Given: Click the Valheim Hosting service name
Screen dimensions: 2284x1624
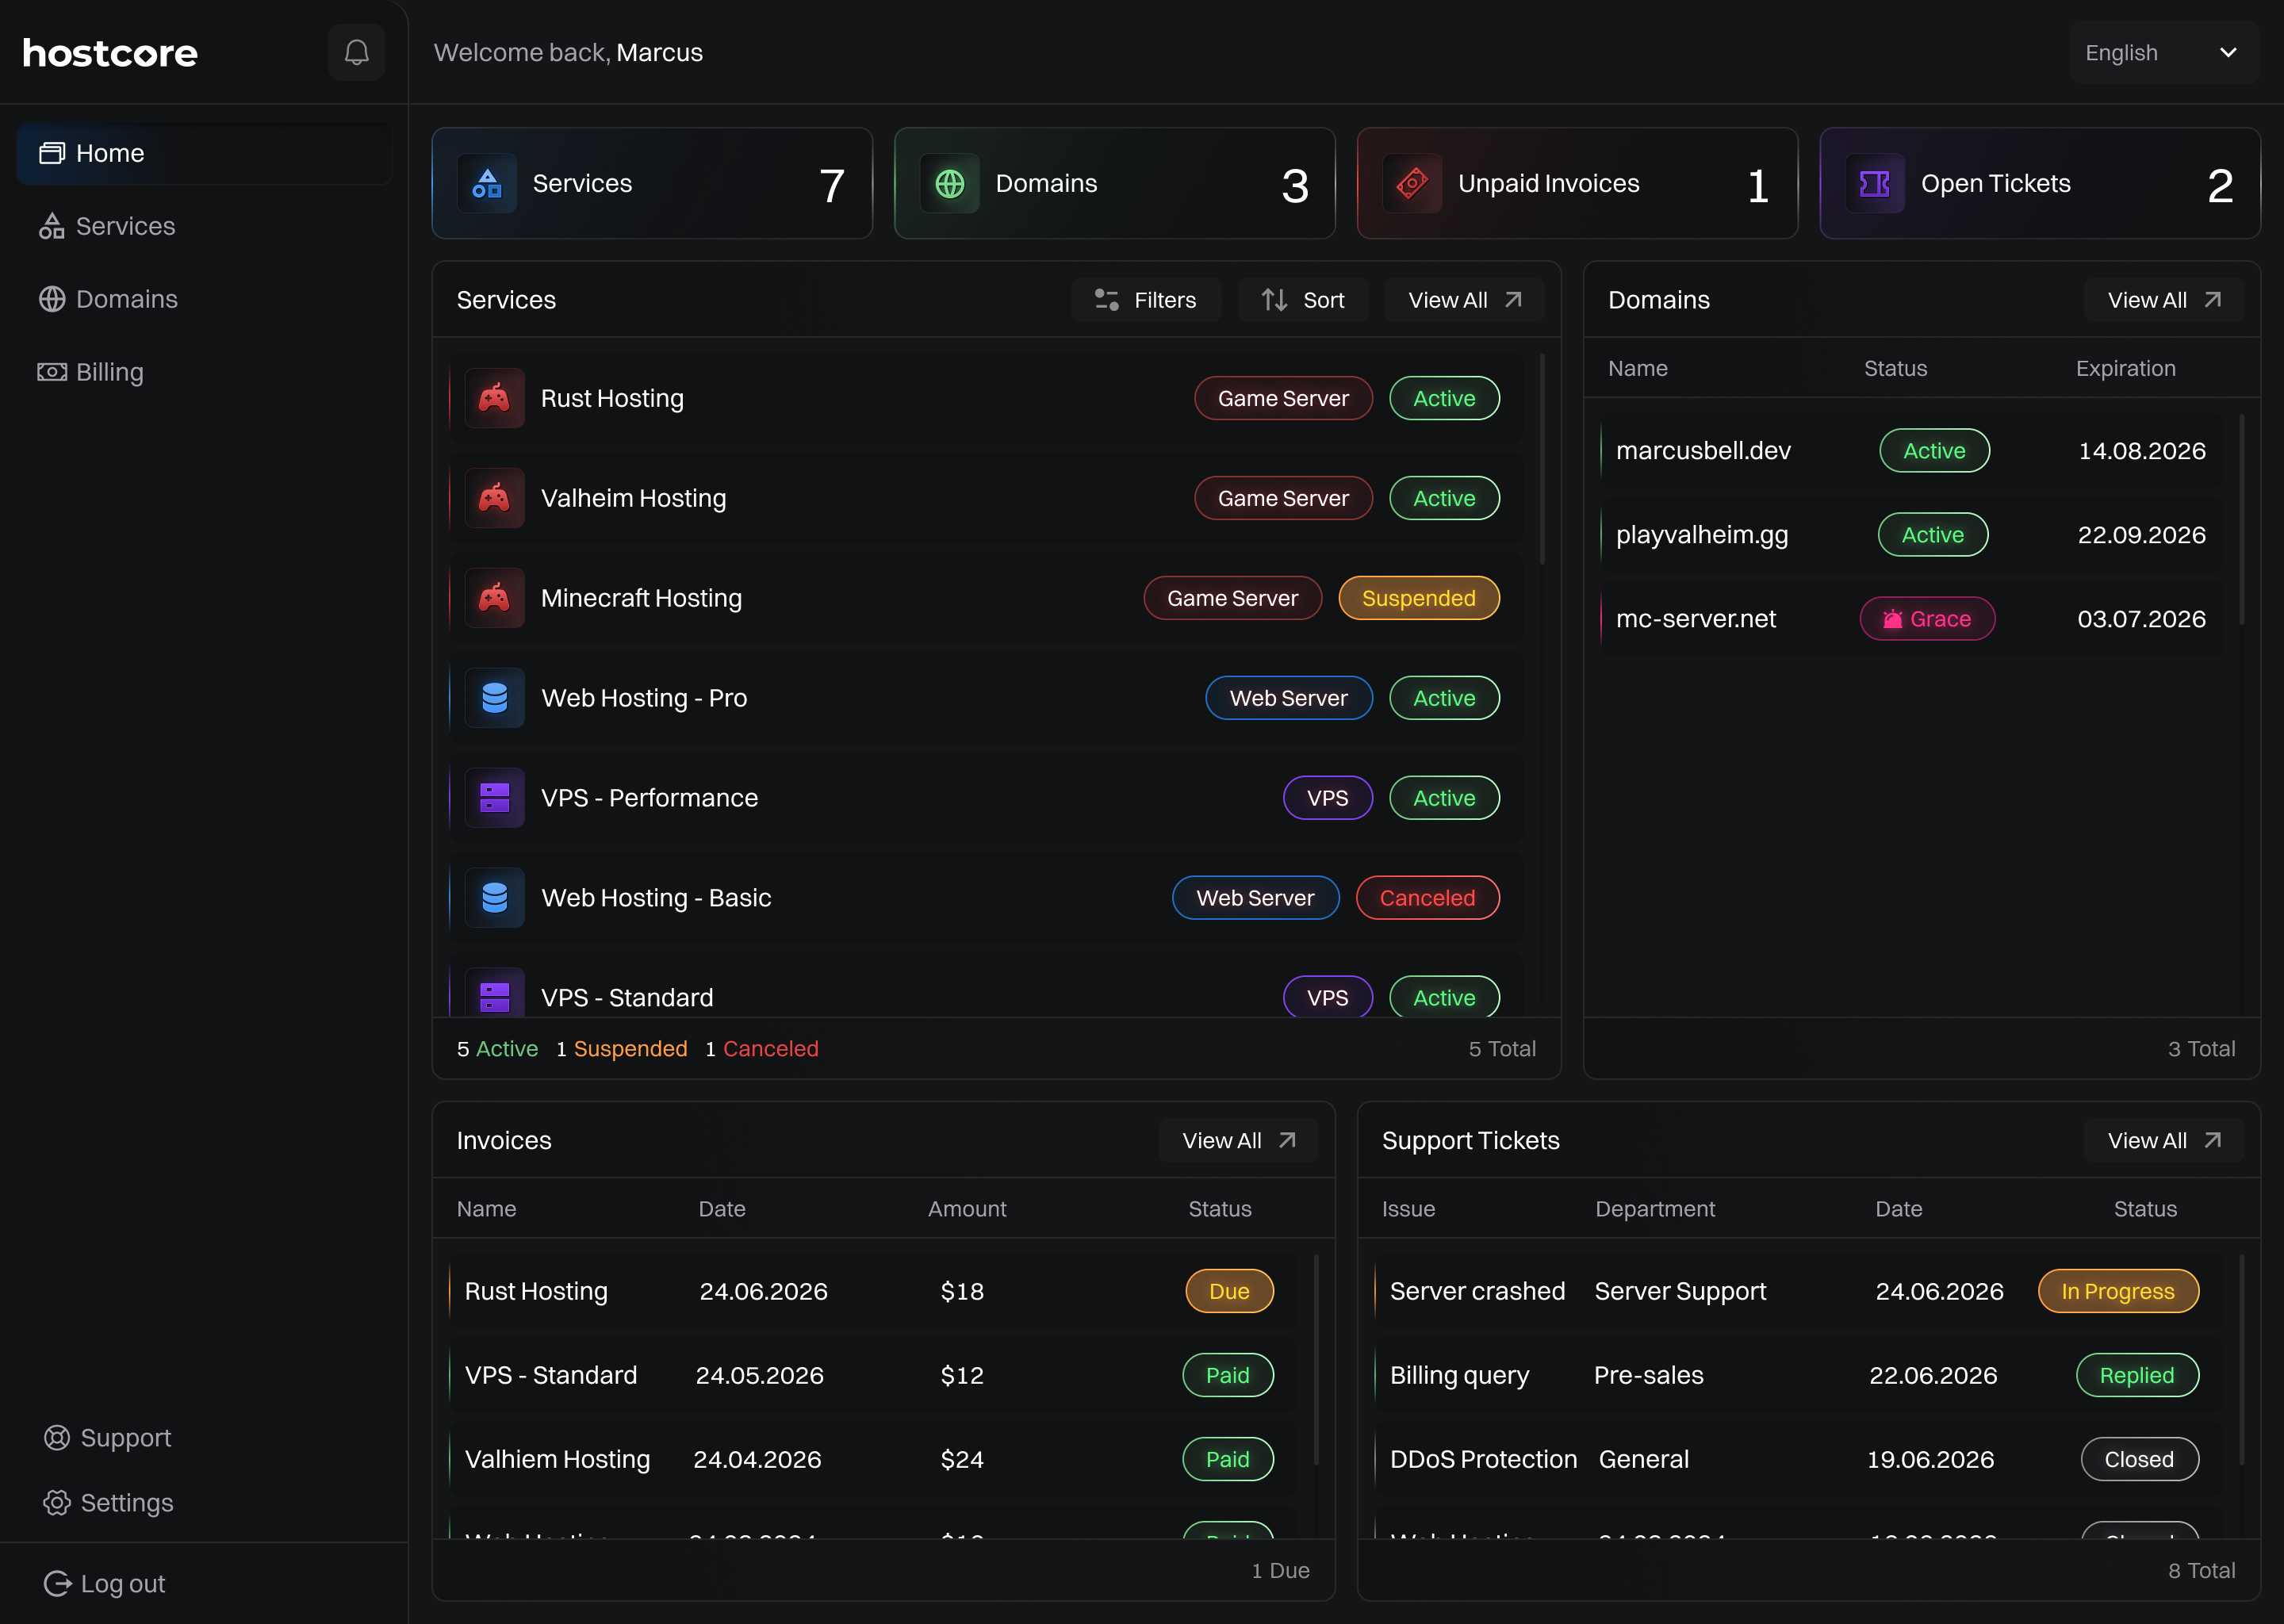Looking at the screenshot, I should click(x=633, y=498).
